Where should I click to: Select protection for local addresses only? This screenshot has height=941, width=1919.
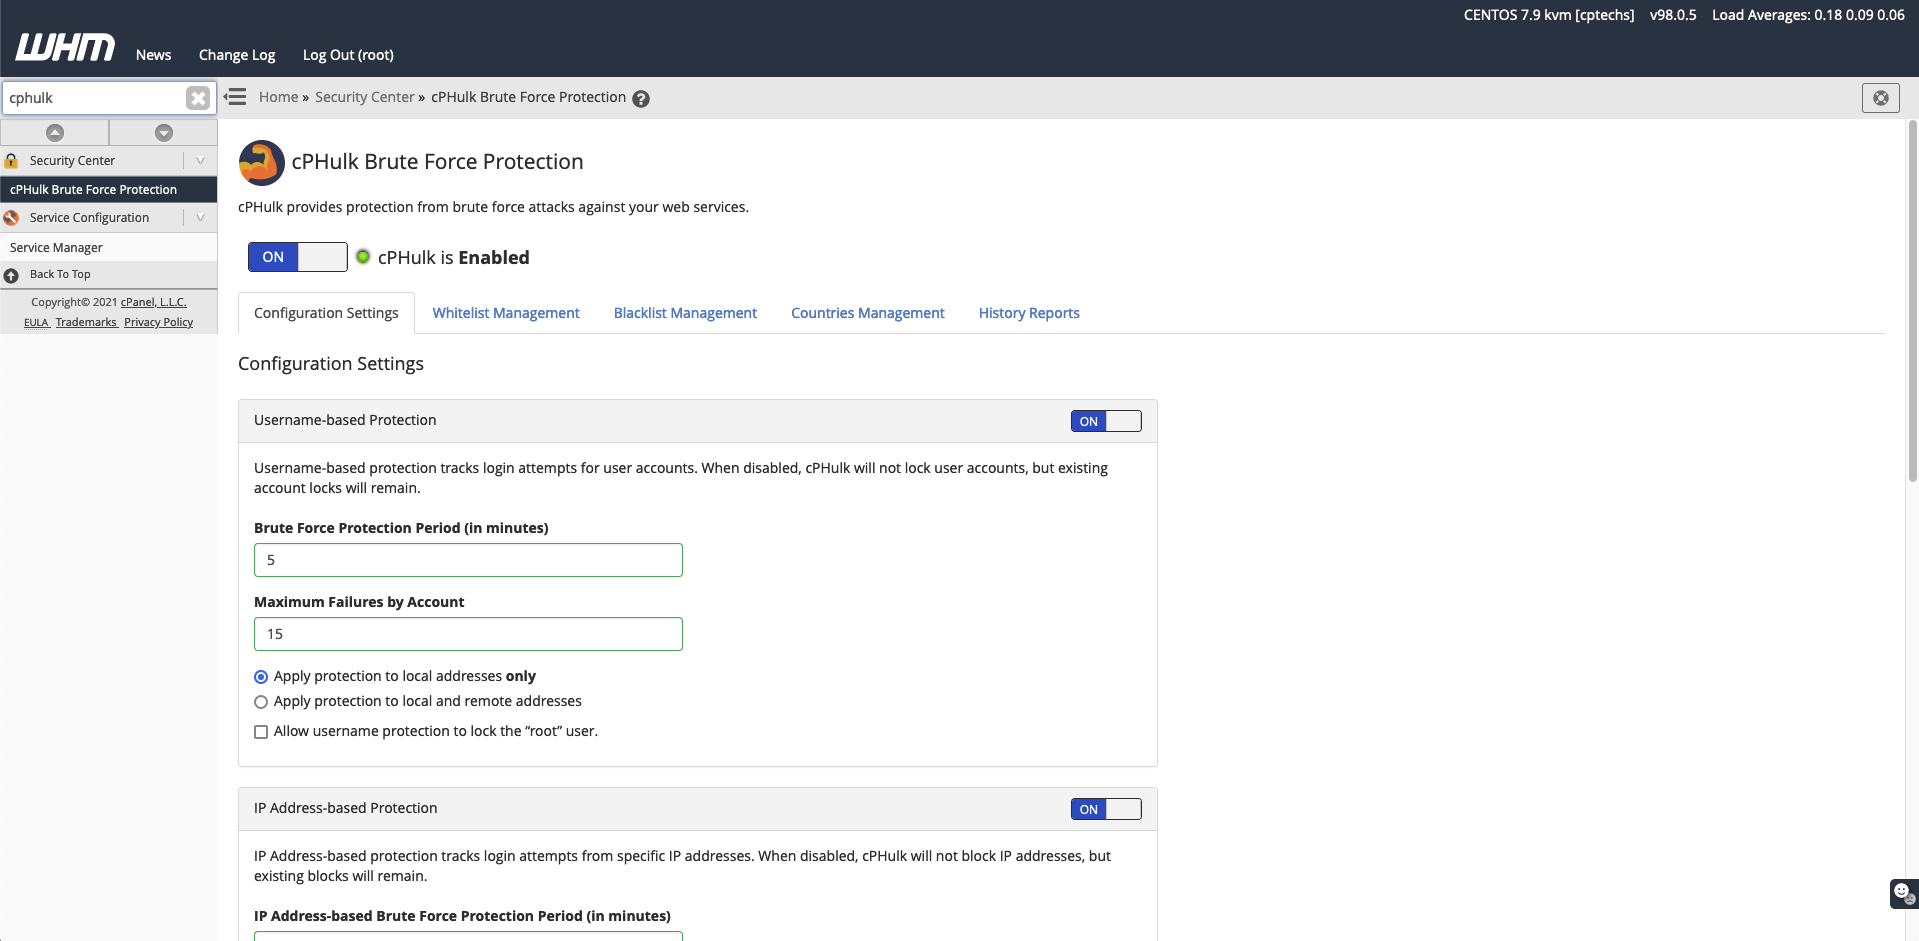pyautogui.click(x=261, y=677)
